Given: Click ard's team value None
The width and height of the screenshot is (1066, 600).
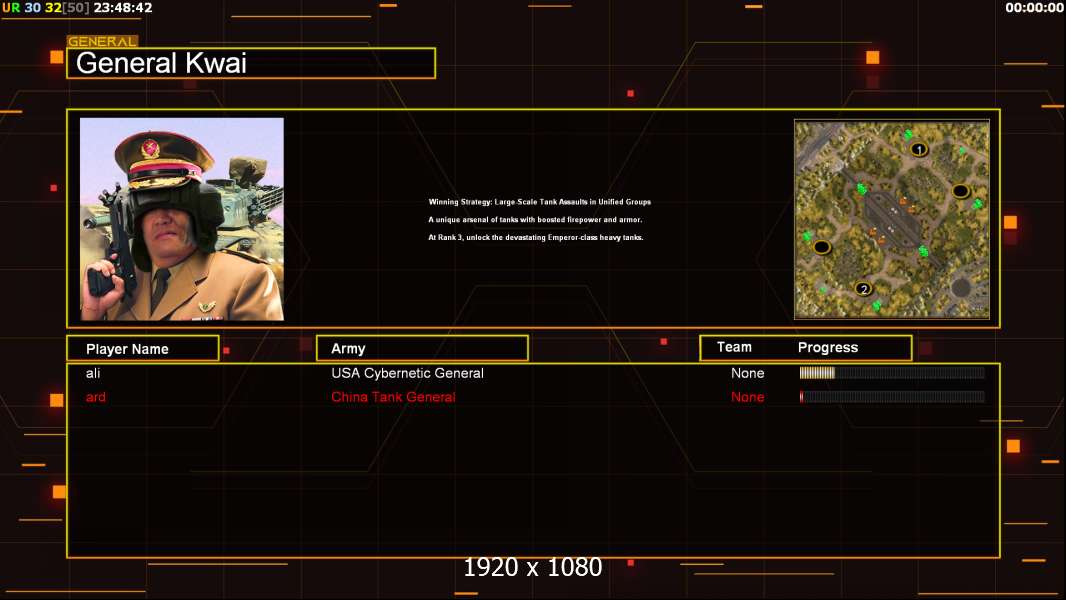Looking at the screenshot, I should (x=747, y=397).
